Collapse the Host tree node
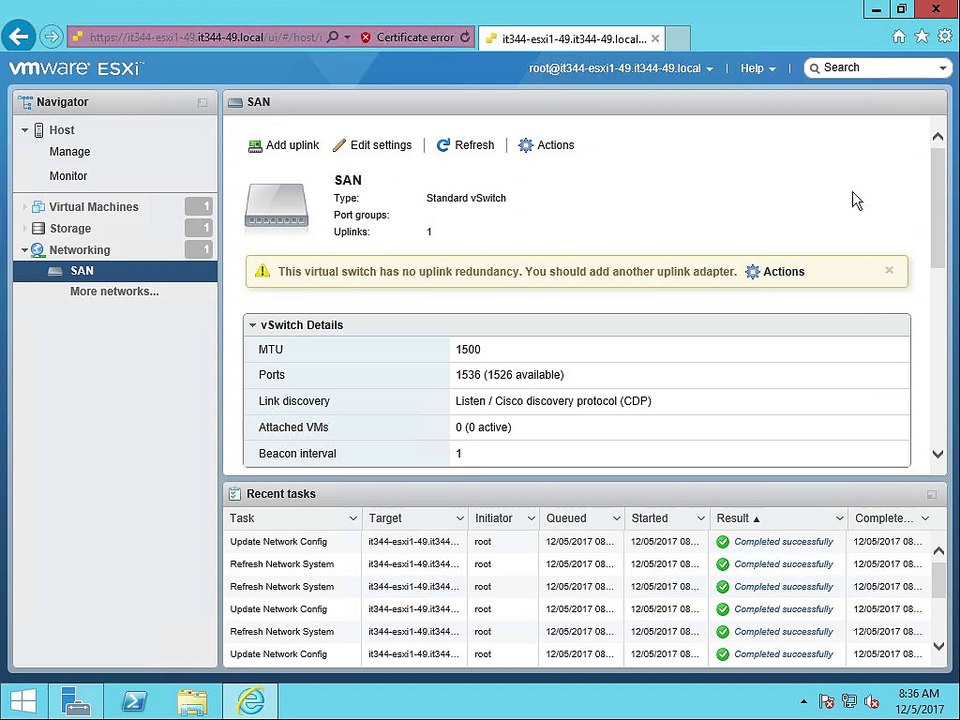This screenshot has width=960, height=720. coord(24,130)
